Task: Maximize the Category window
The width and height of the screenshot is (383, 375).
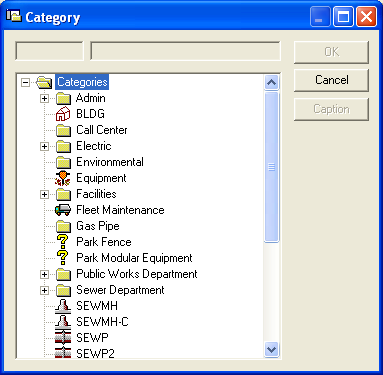Action: 343,17
